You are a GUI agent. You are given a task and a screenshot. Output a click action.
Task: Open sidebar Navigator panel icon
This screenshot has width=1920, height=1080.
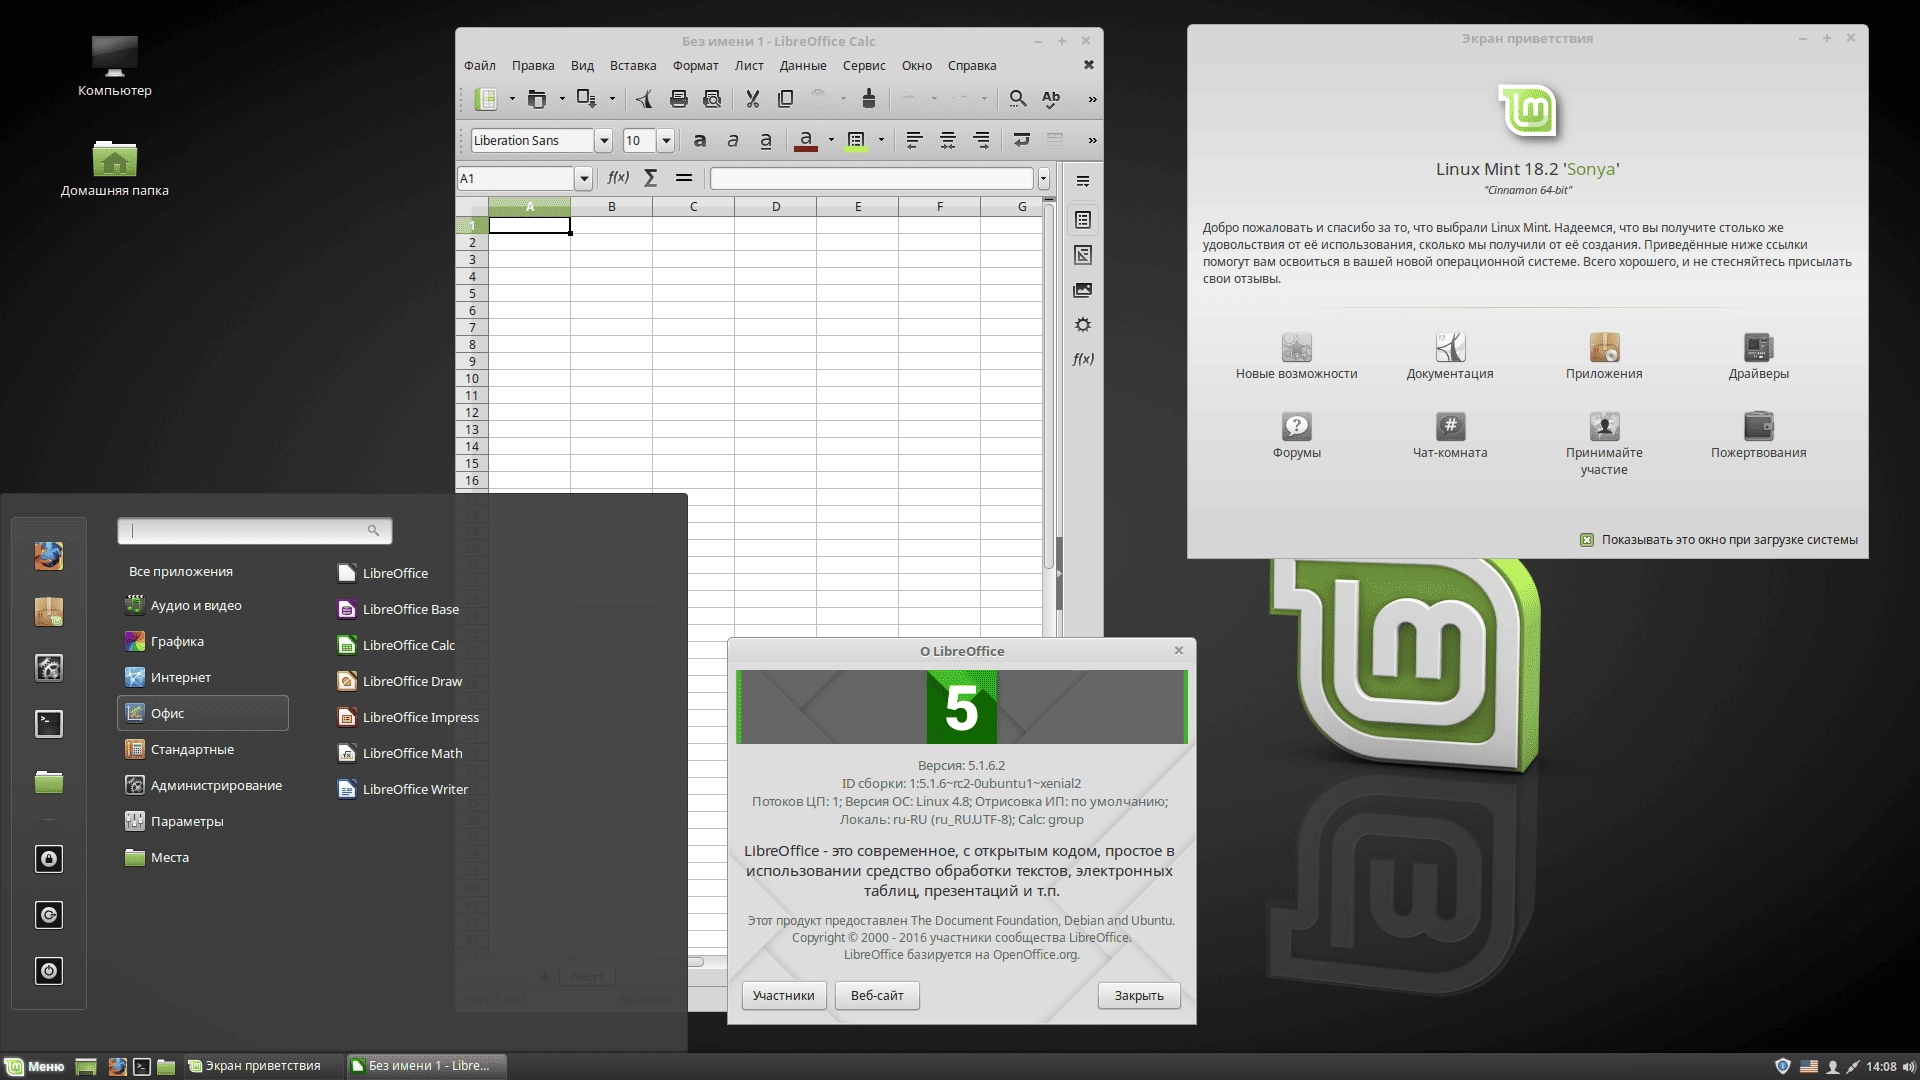1083,325
